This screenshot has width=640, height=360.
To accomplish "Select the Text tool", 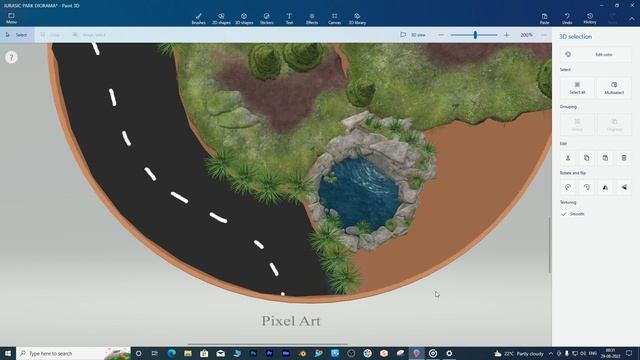I will point(289,18).
